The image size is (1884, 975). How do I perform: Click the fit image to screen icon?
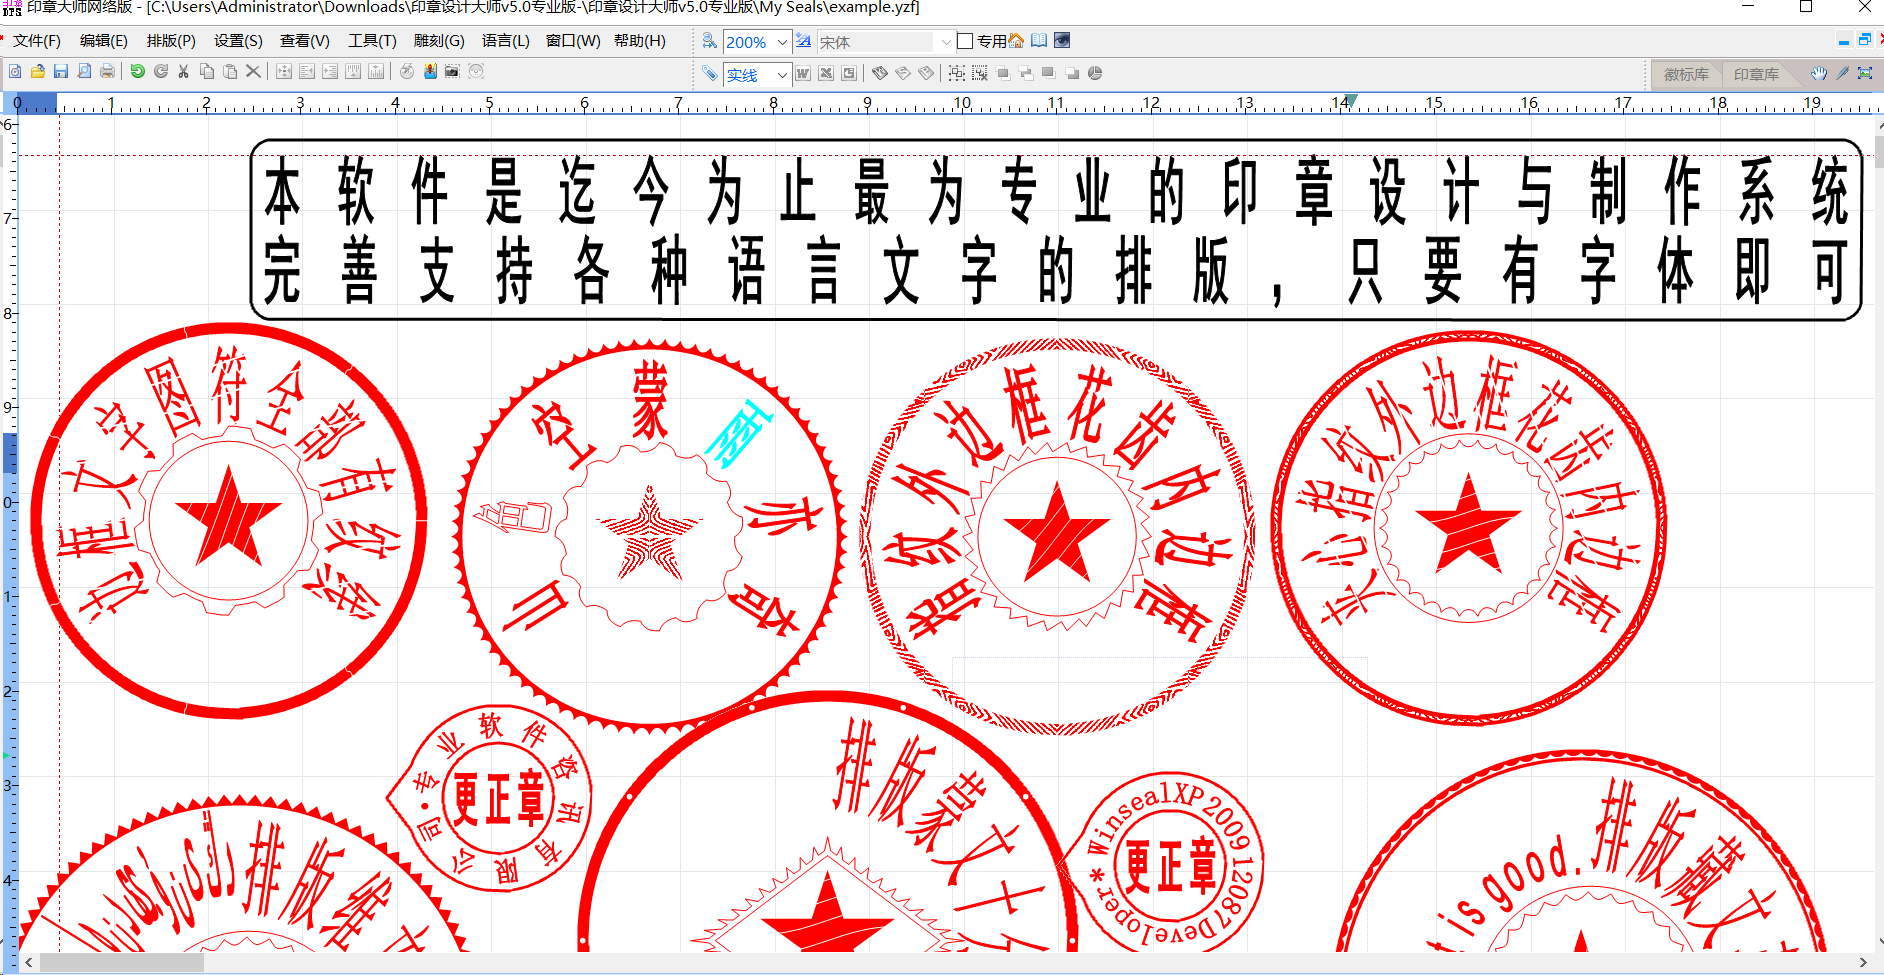click(1865, 73)
